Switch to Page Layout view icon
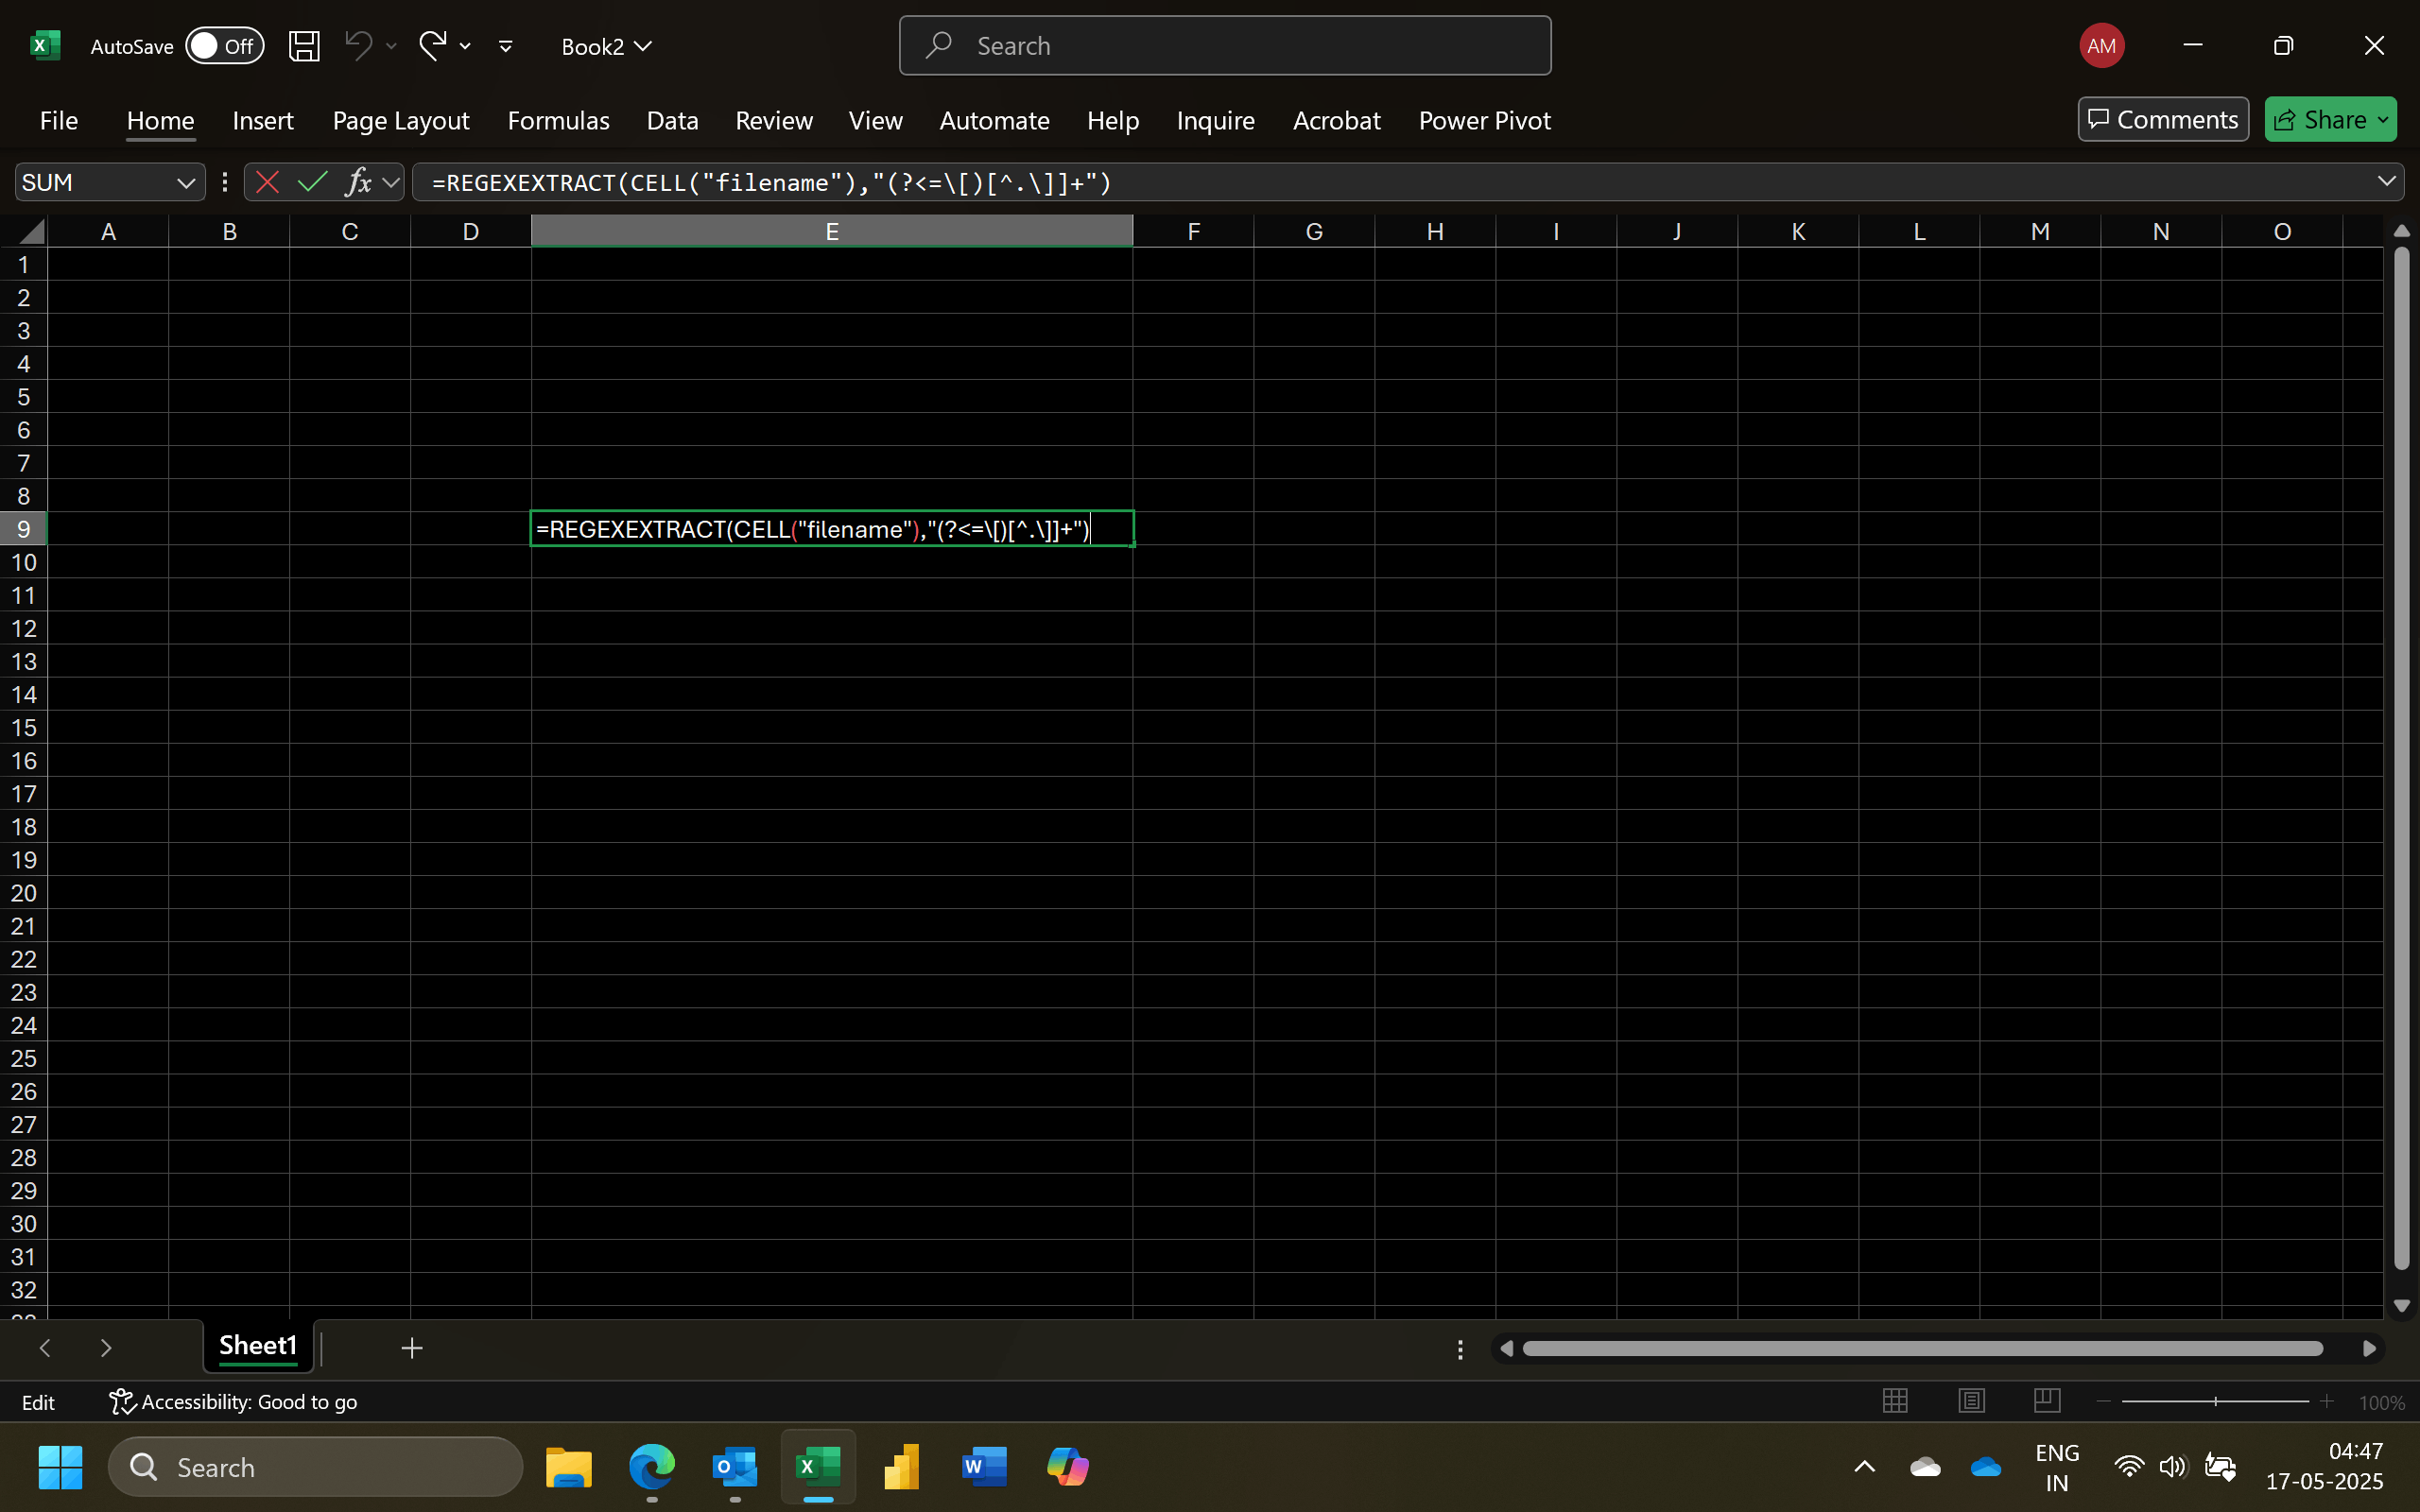Viewport: 2420px width, 1512px height. (x=1971, y=1401)
